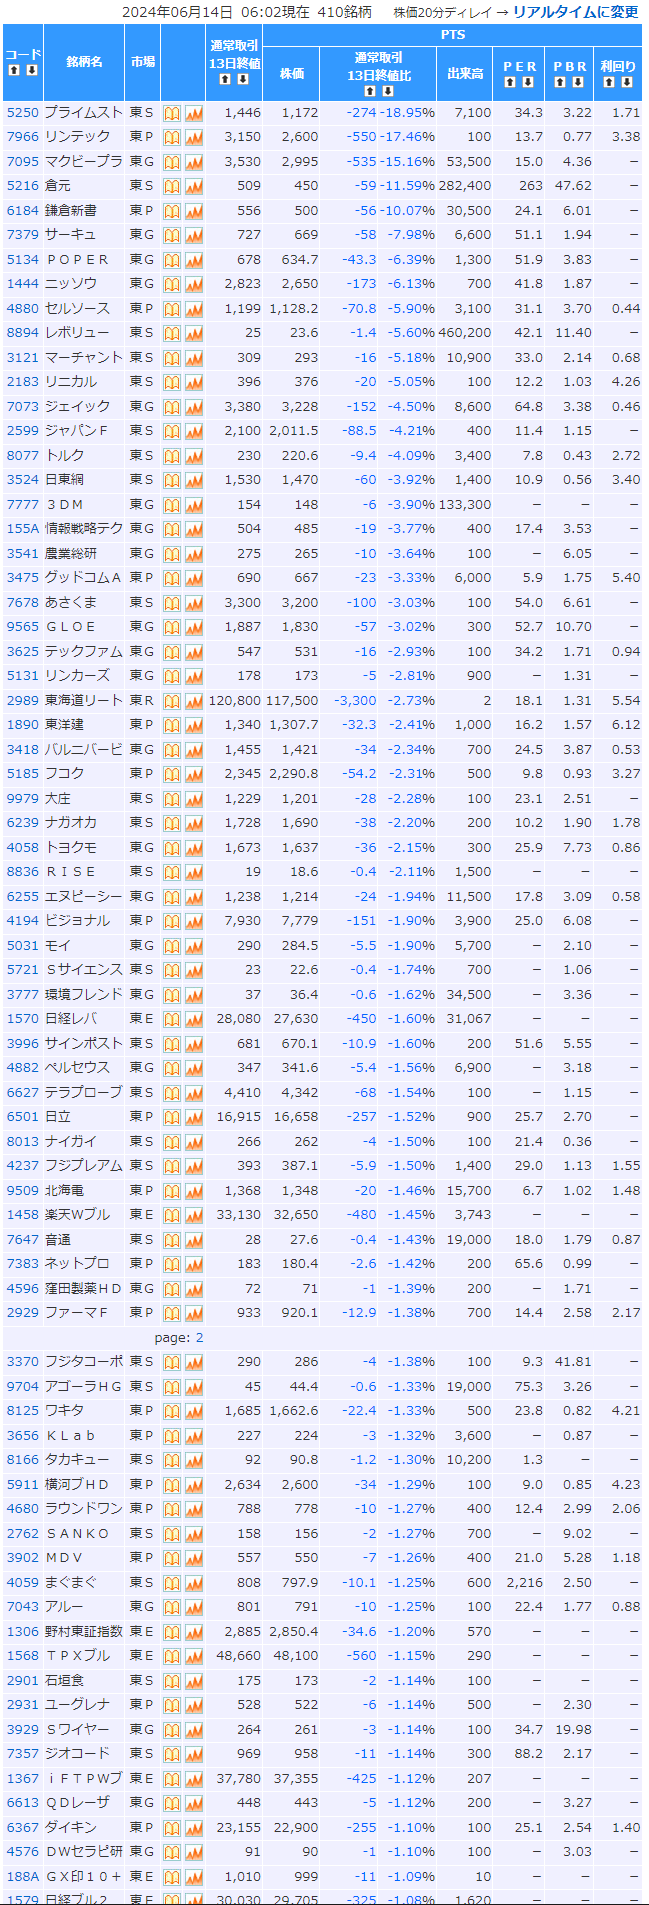Viewport: 649px width, 1905px height.
Task: Open stock code 188A link
Action: (x=23, y=1876)
